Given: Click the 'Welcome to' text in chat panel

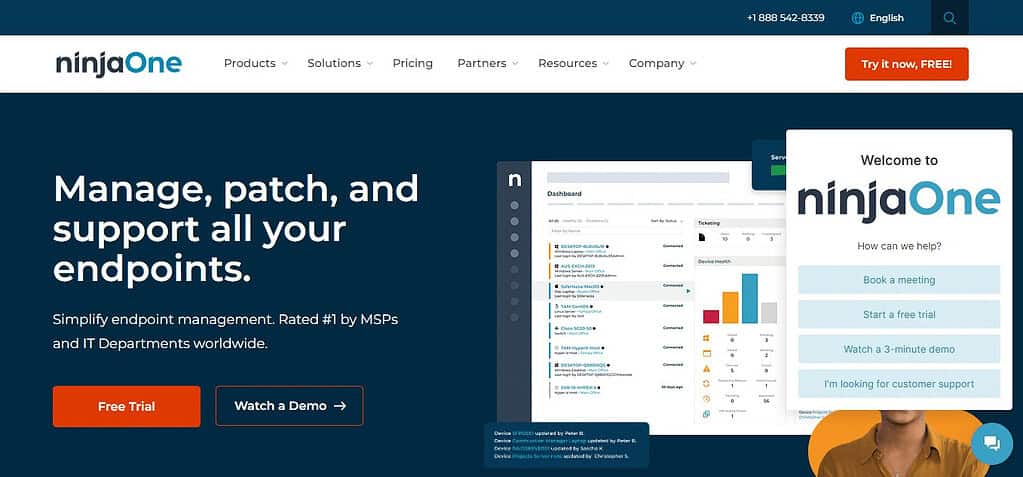Looking at the screenshot, I should point(898,160).
